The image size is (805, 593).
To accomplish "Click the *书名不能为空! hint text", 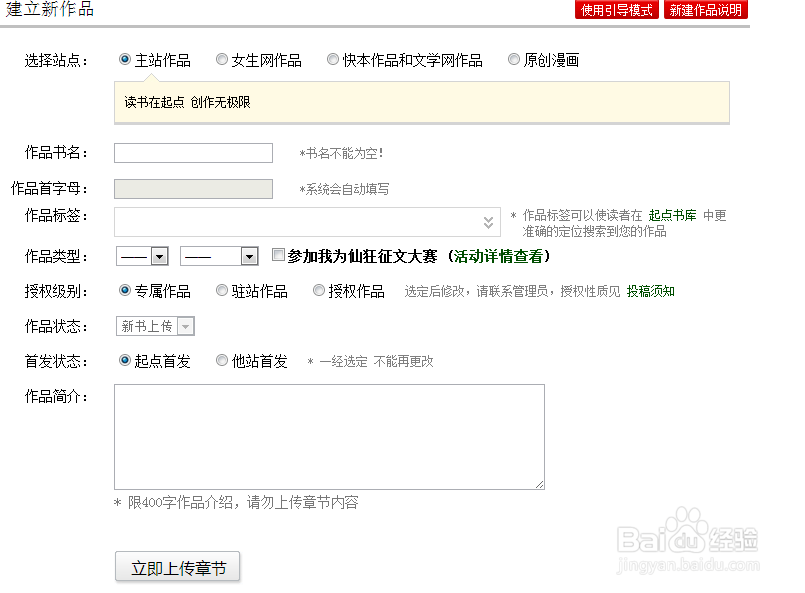I will pos(341,154).
